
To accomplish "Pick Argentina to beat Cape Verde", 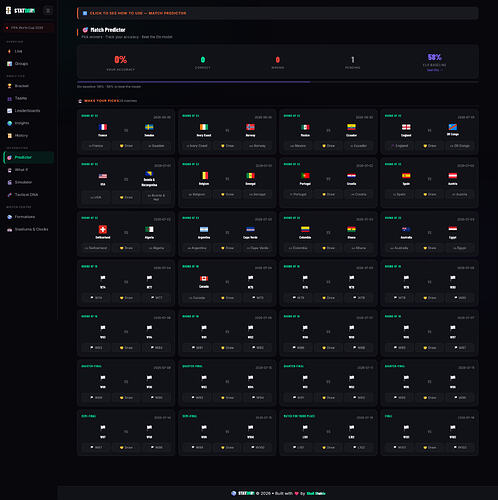I will point(197,248).
